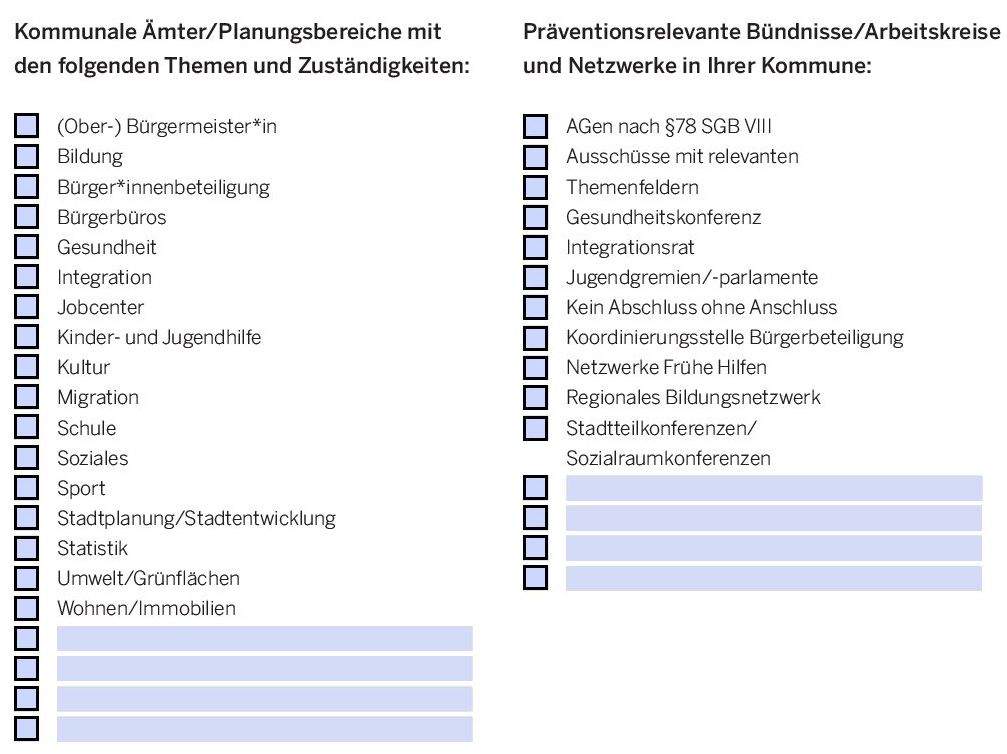Viewport: 1007px width, 754px height.
Task: Click first blank text field below Wohnen/Immobilien
Action: coord(265,638)
